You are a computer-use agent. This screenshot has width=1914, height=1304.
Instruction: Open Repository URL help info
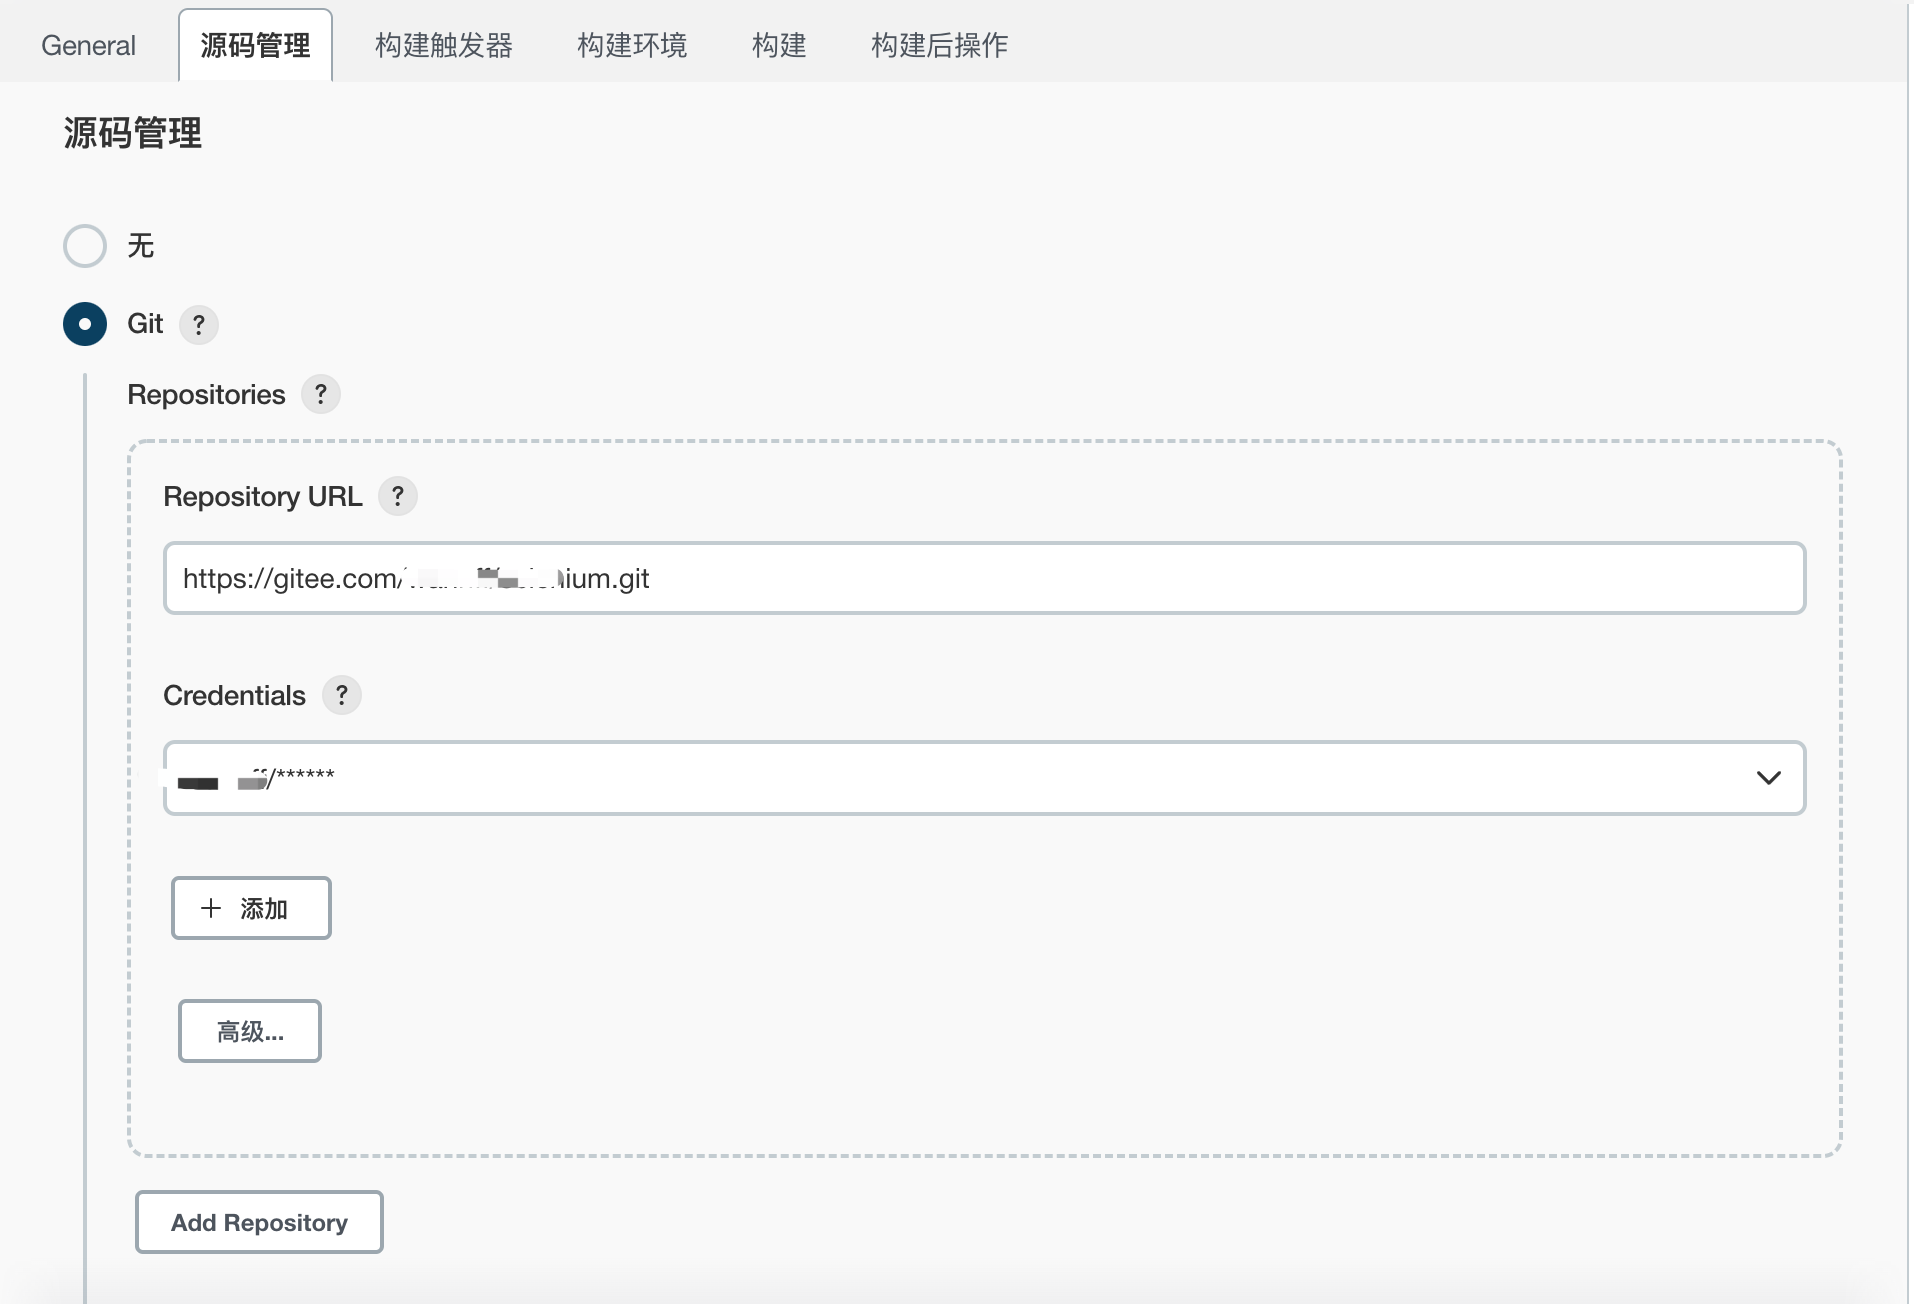coord(397,496)
